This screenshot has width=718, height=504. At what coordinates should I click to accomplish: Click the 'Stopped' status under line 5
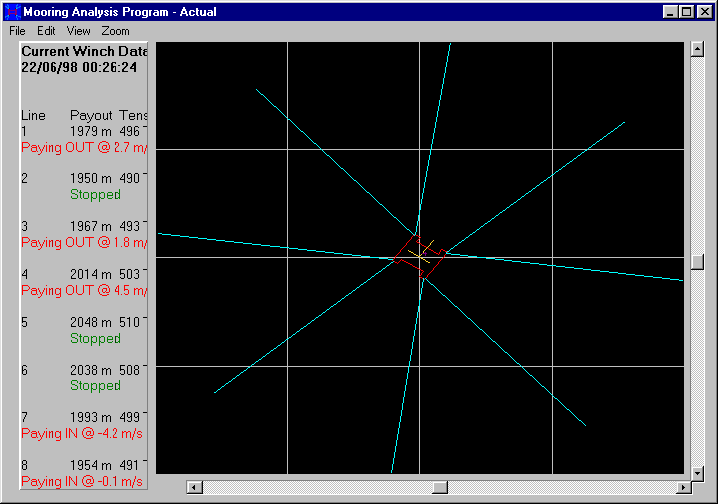click(95, 338)
